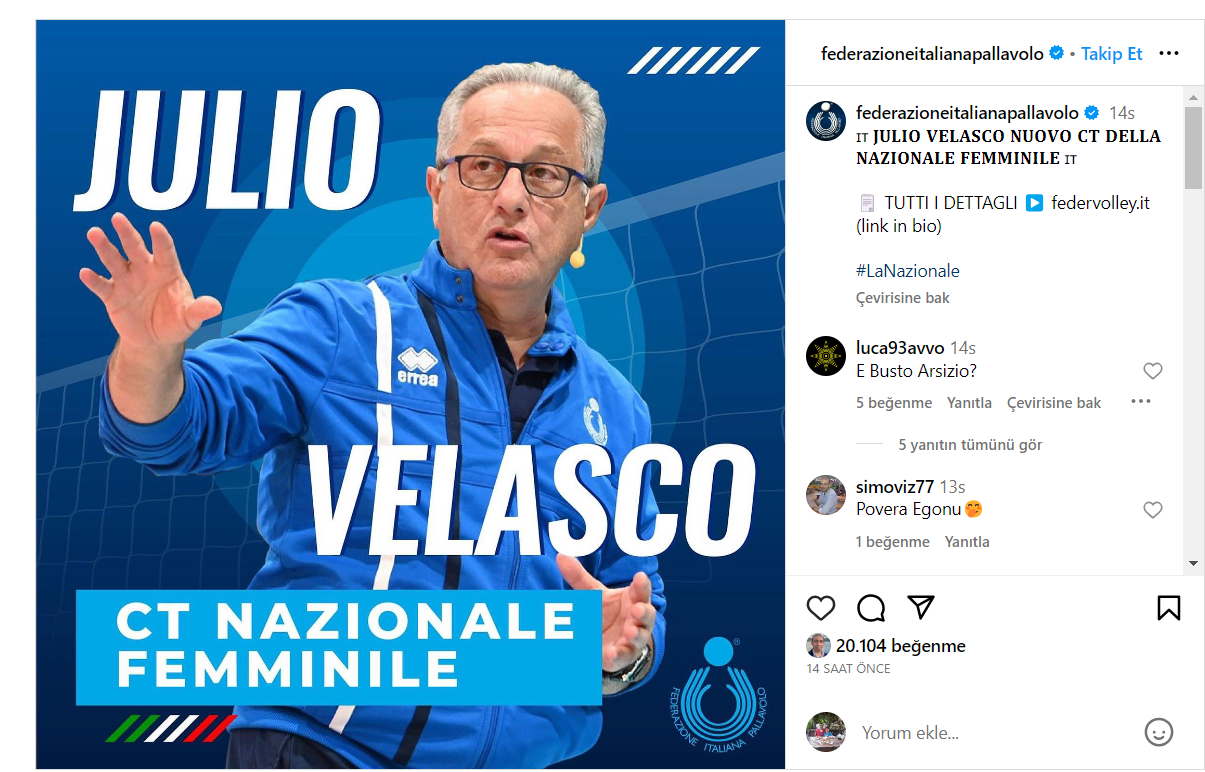
Task: Like the post with the heart icon
Action: pos(821,608)
